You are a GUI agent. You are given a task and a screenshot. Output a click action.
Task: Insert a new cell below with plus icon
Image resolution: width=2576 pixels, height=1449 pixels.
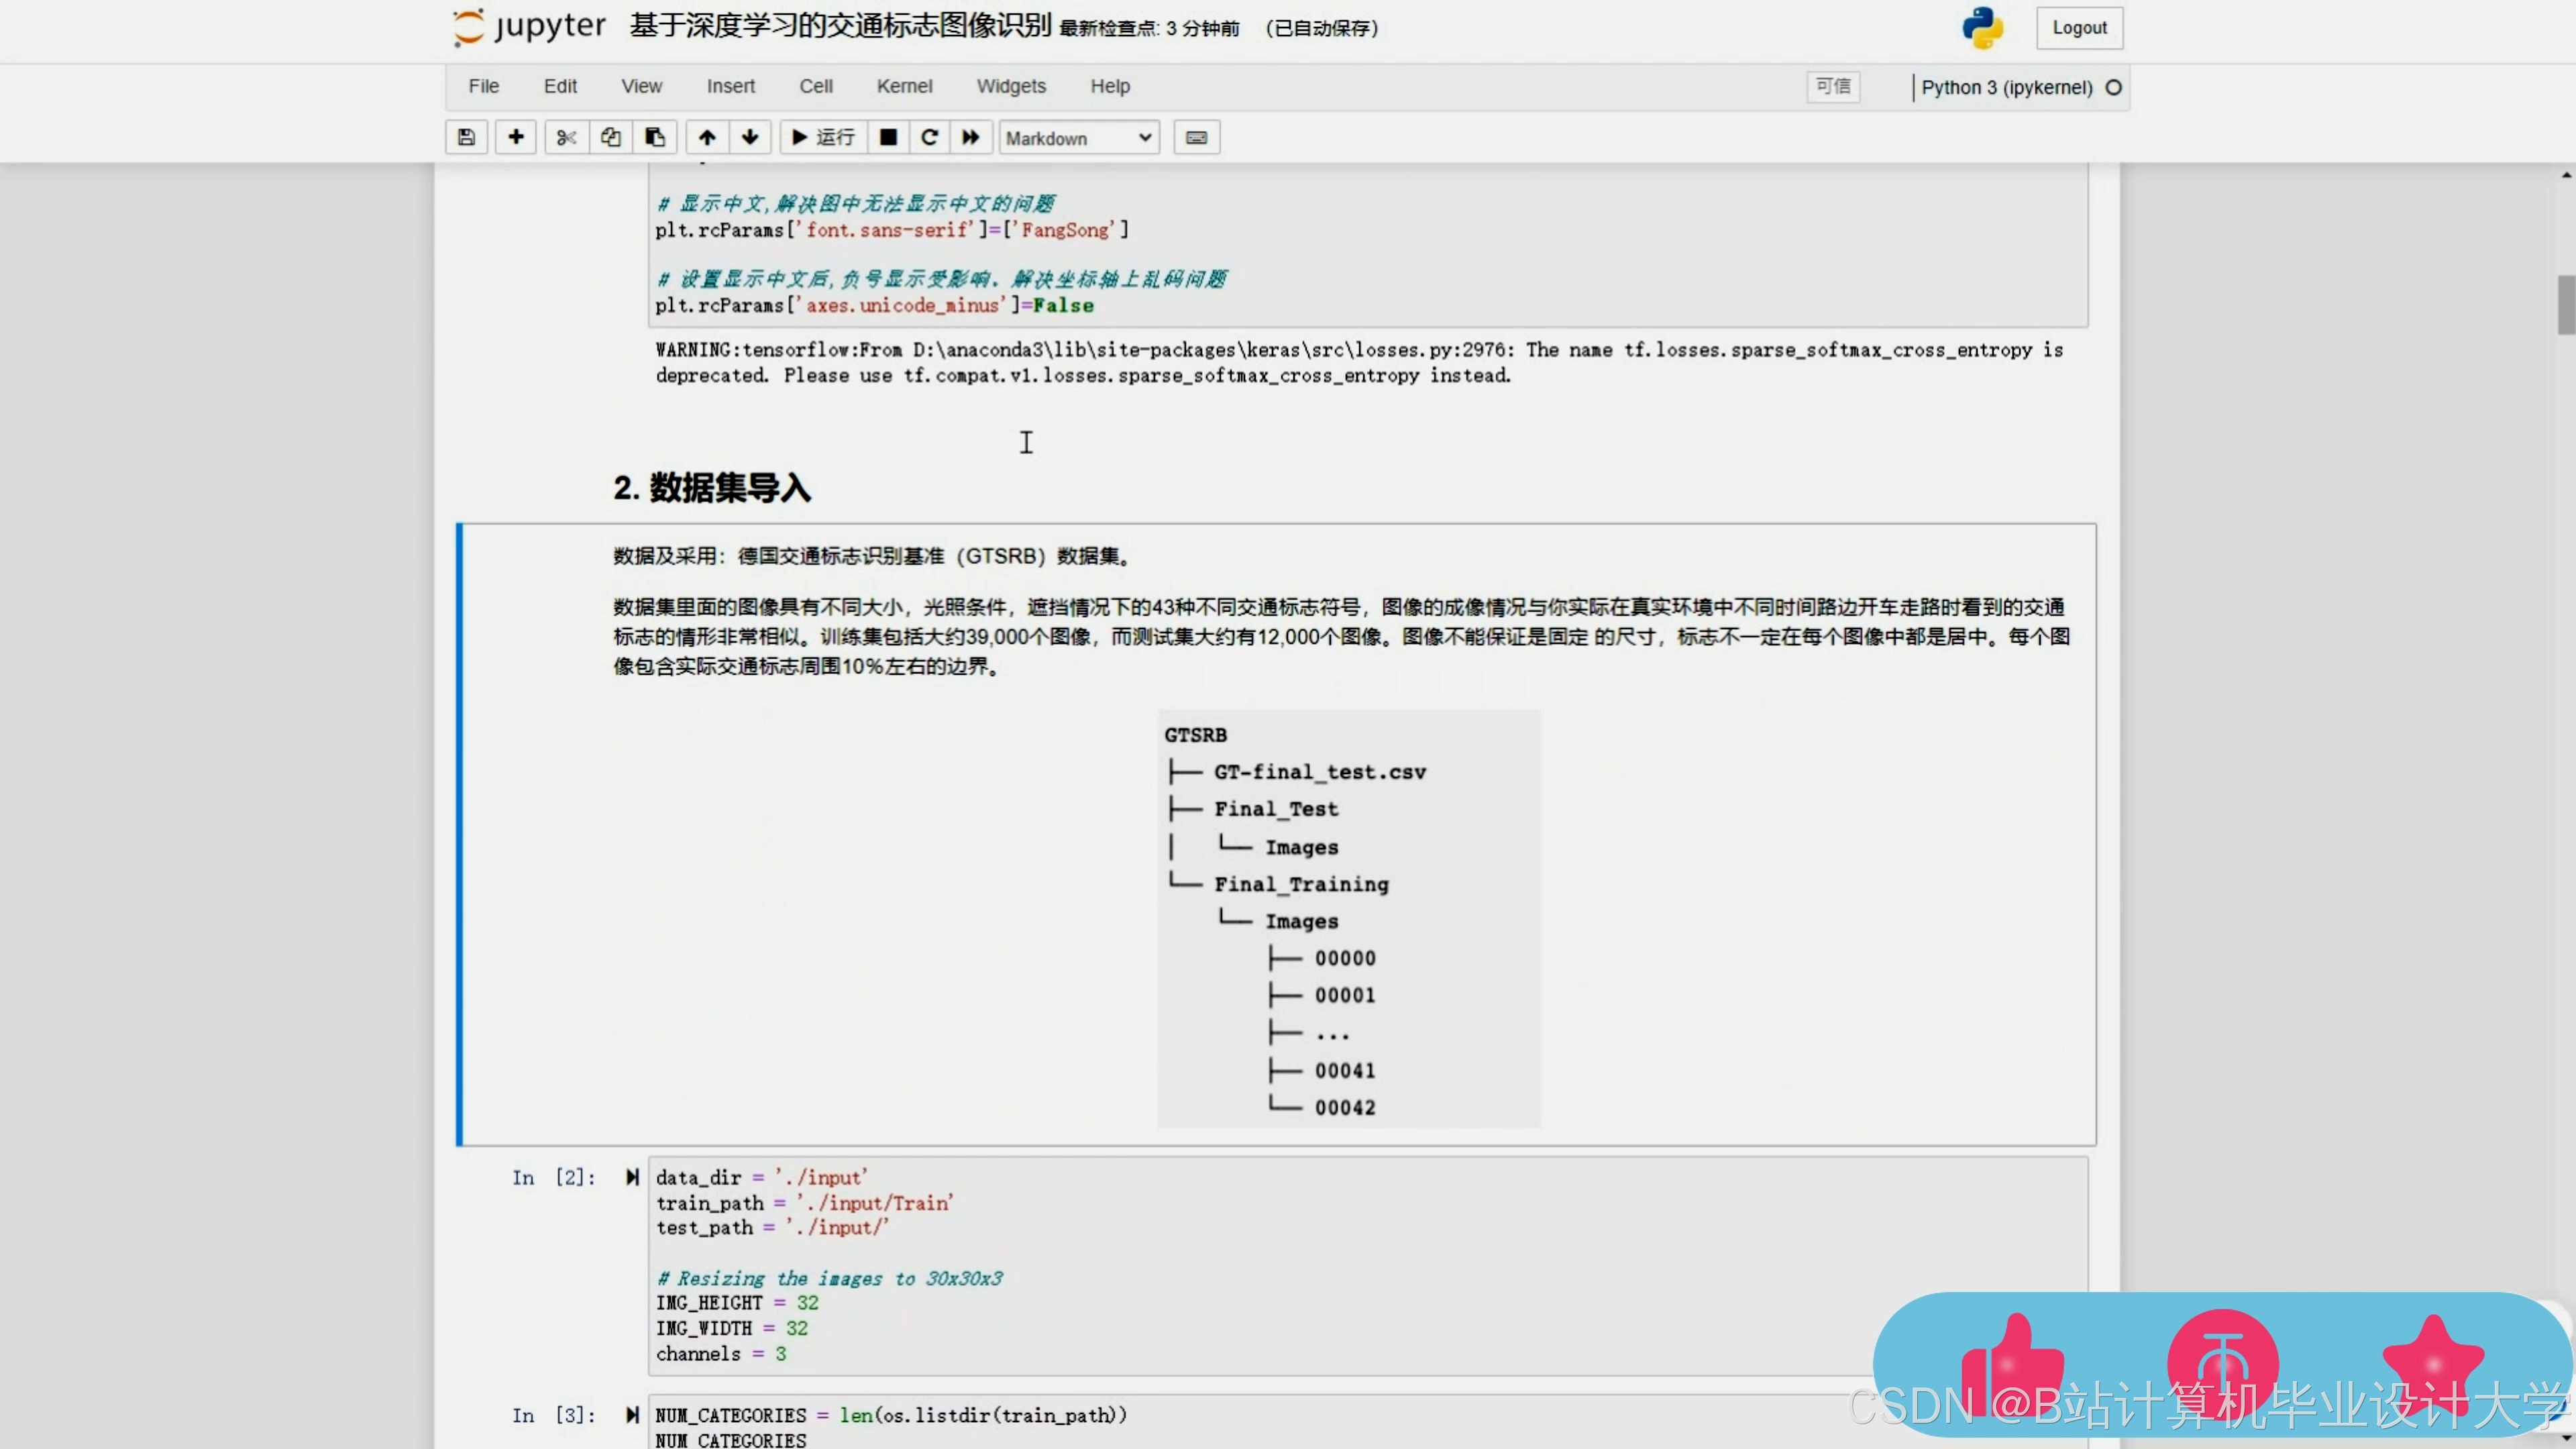click(x=515, y=137)
